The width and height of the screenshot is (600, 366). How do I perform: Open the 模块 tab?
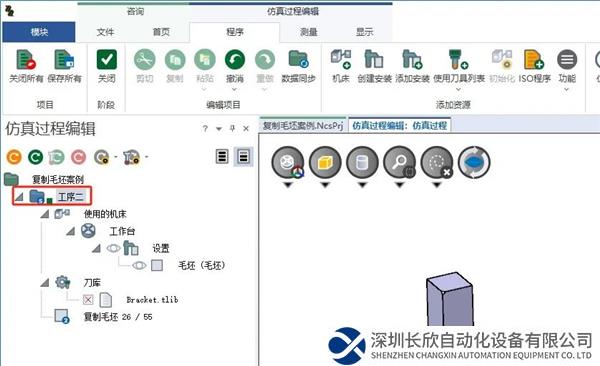[39, 32]
